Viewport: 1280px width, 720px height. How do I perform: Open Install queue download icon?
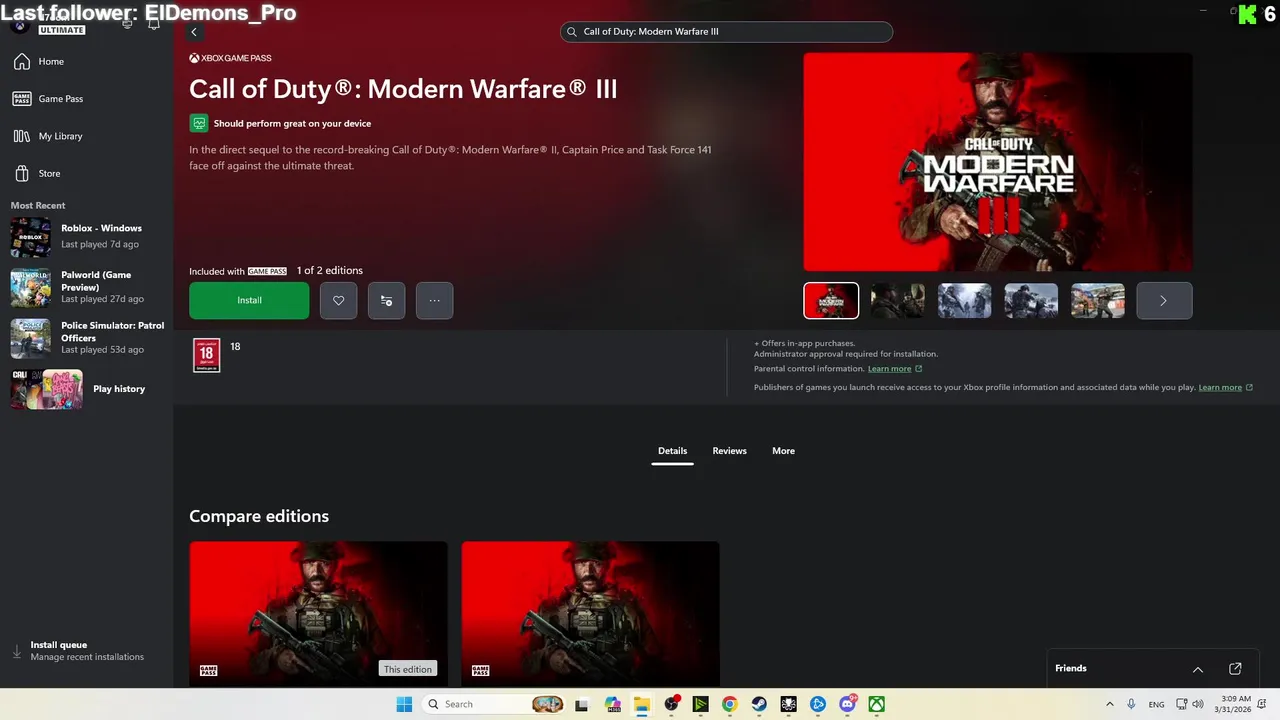[16, 651]
